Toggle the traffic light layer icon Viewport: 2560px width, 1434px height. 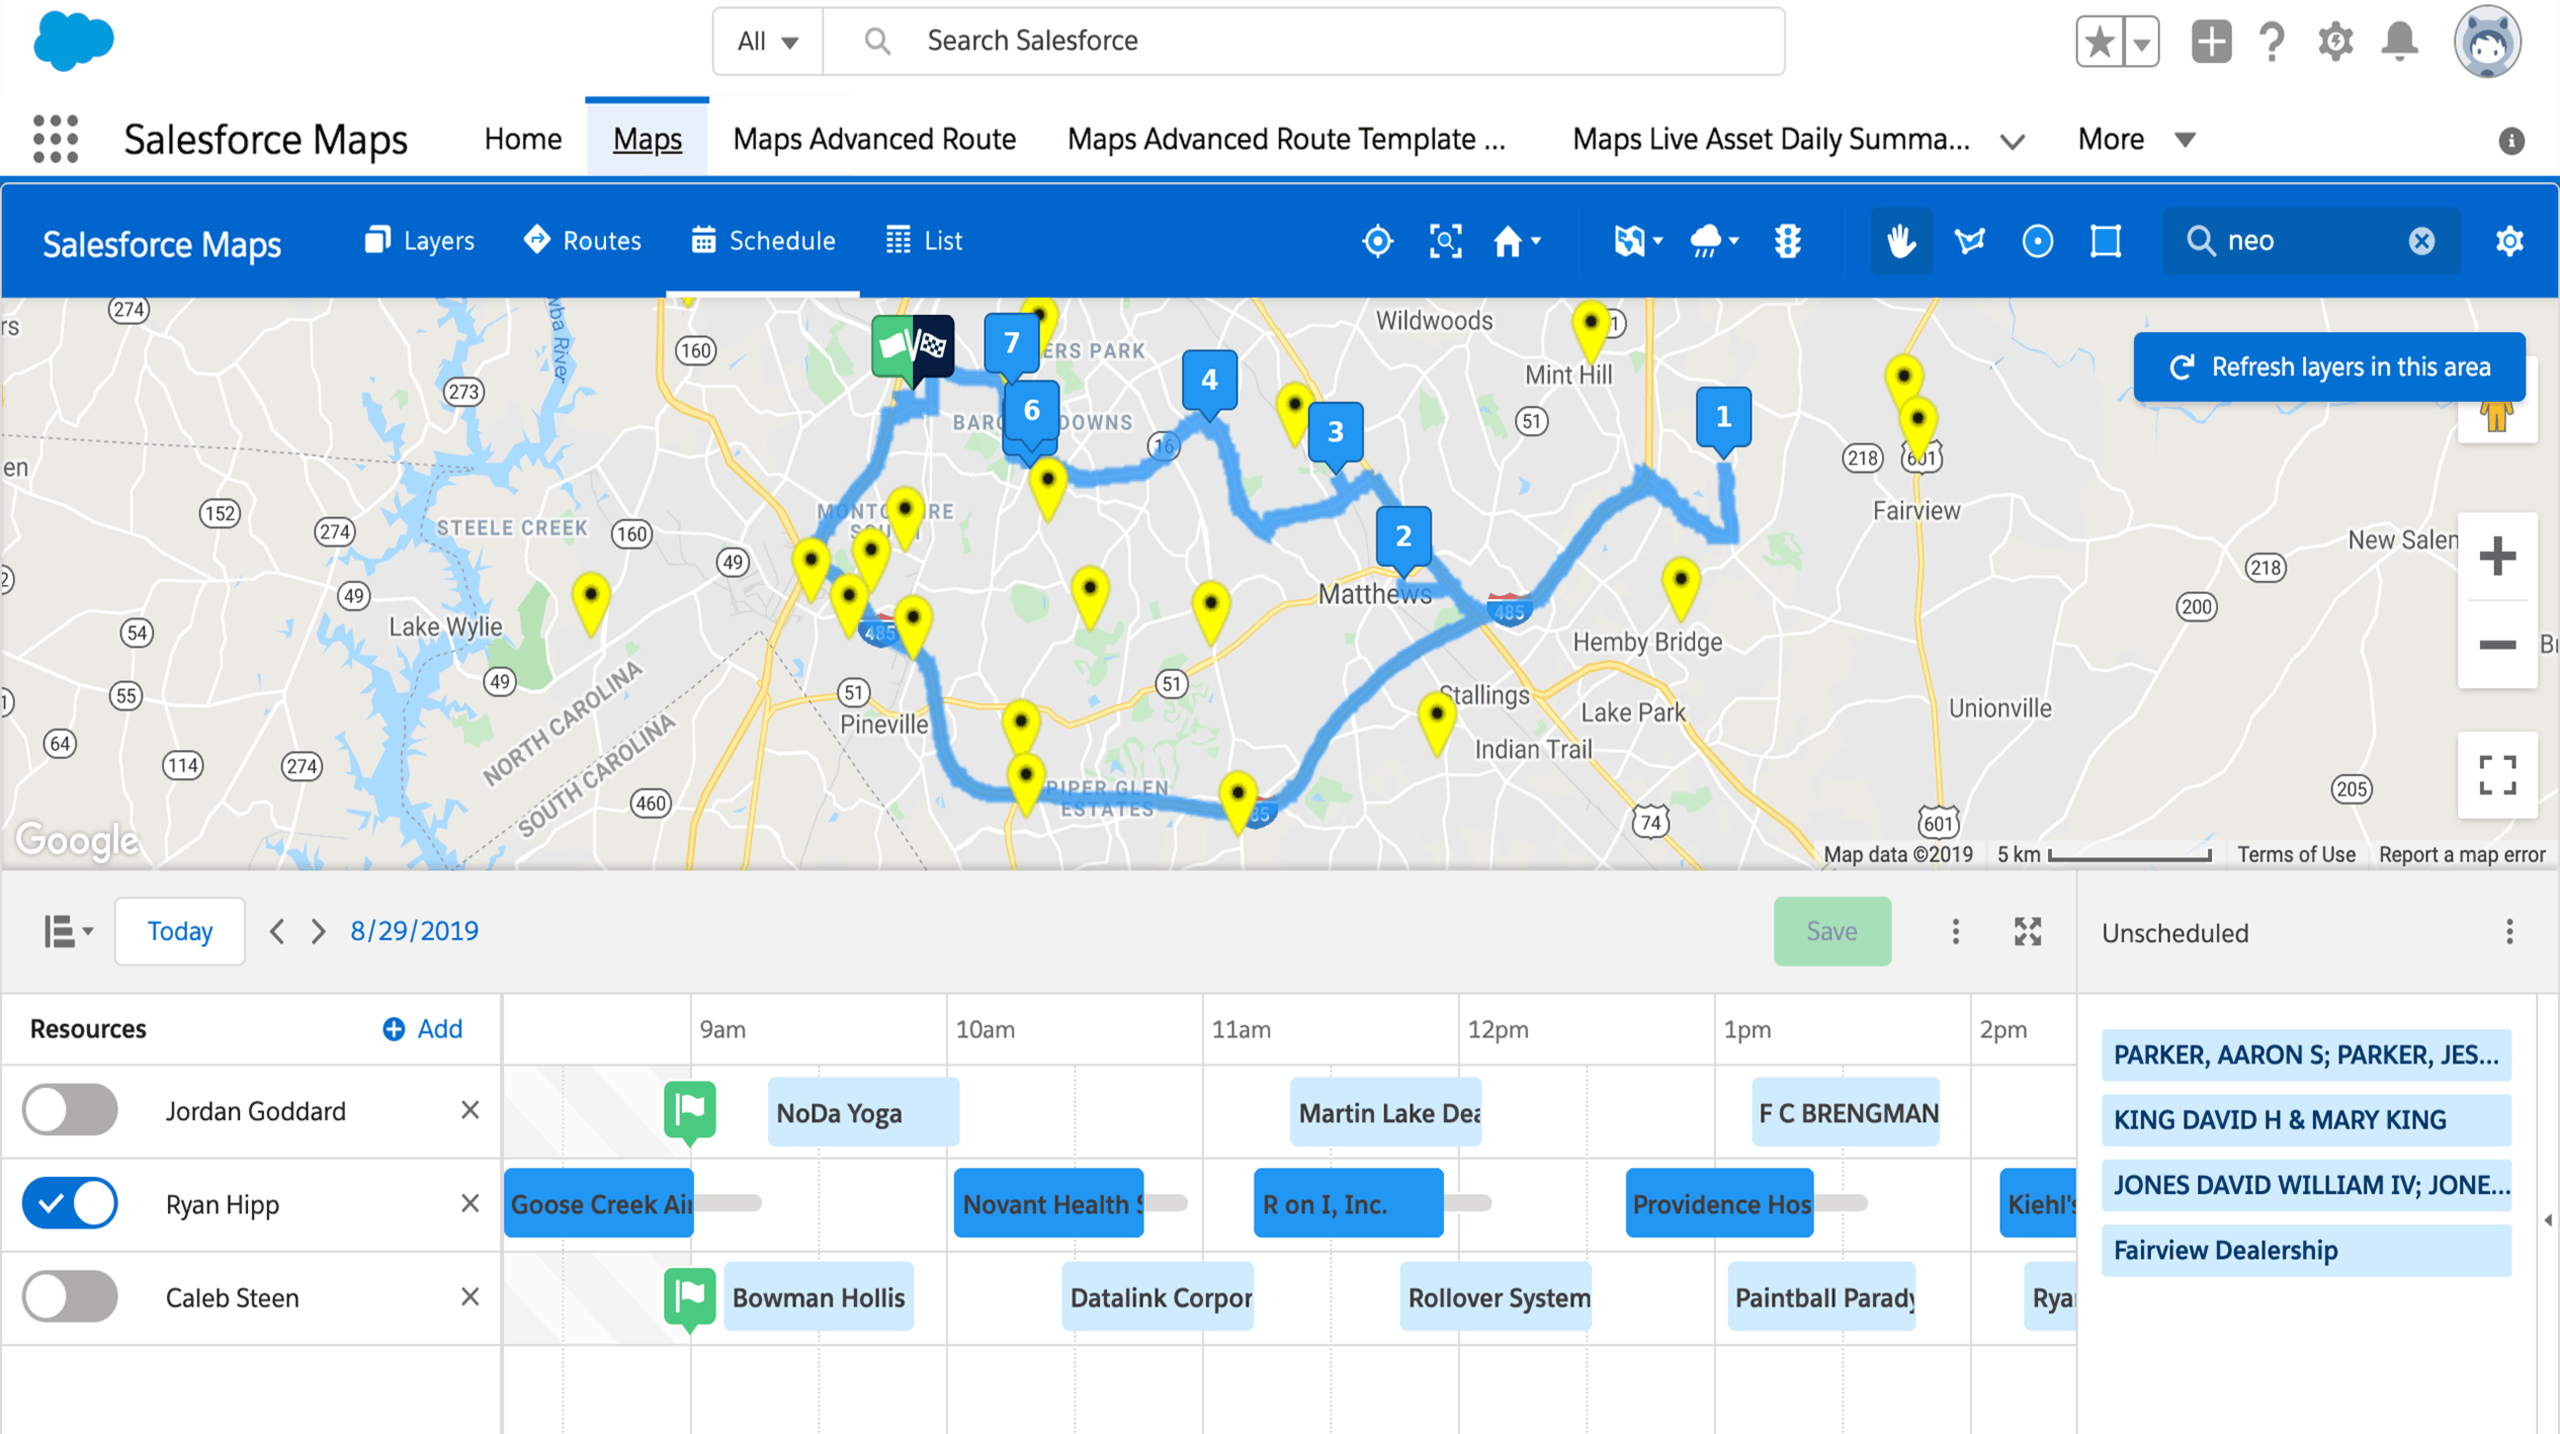[1788, 241]
